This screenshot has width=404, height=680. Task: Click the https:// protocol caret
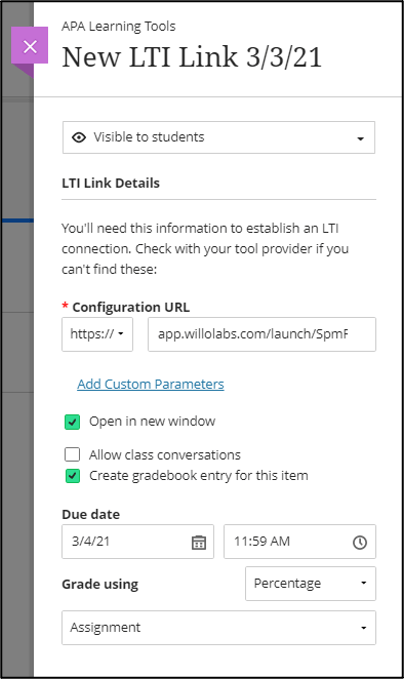(121, 334)
